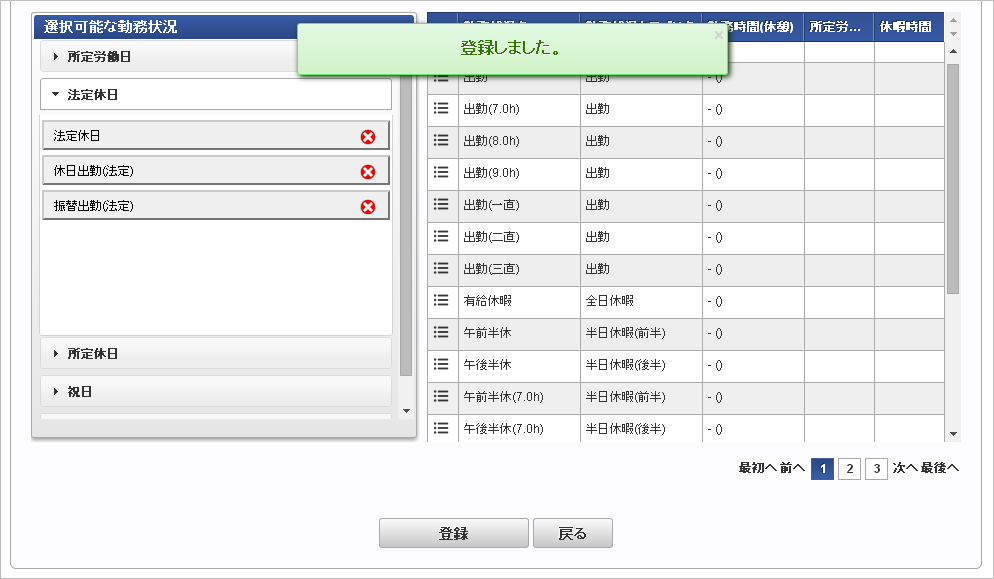Click drag-handle icon in 出勤(7.0h) row
The width and height of the screenshot is (994, 579).
pyautogui.click(x=441, y=108)
